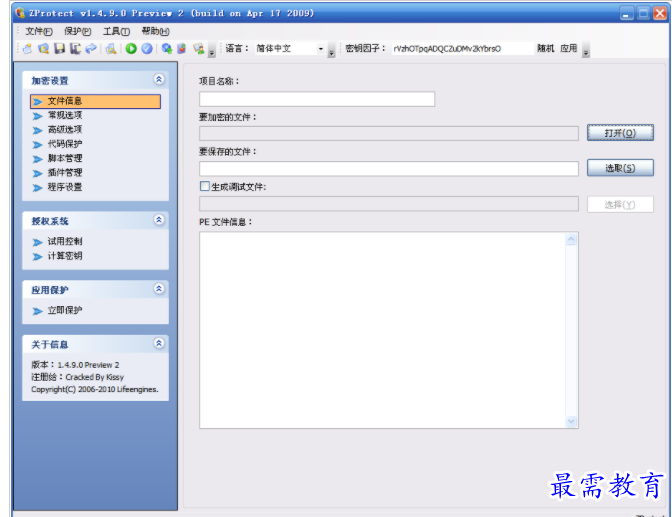Image resolution: width=672 pixels, height=517 pixels.
Task: Click PE info scrollbar up arrow
Action: click(x=571, y=239)
